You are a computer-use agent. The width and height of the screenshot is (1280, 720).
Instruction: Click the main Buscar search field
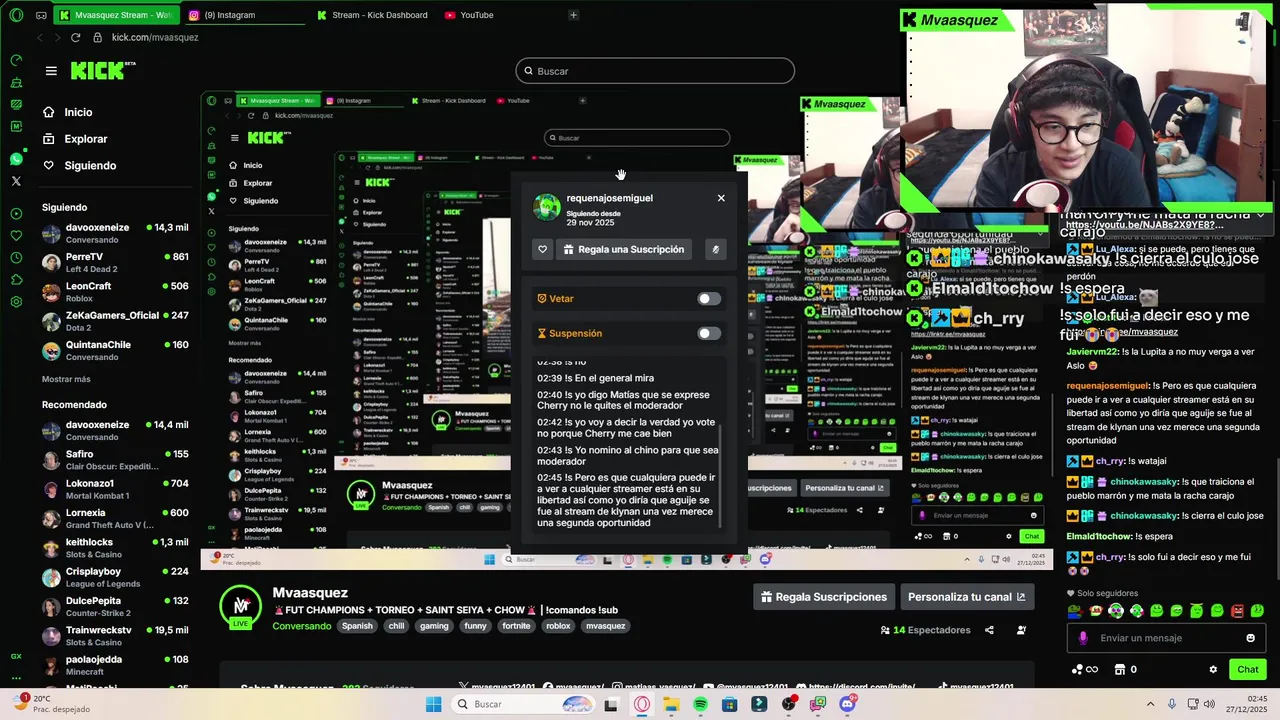655,71
